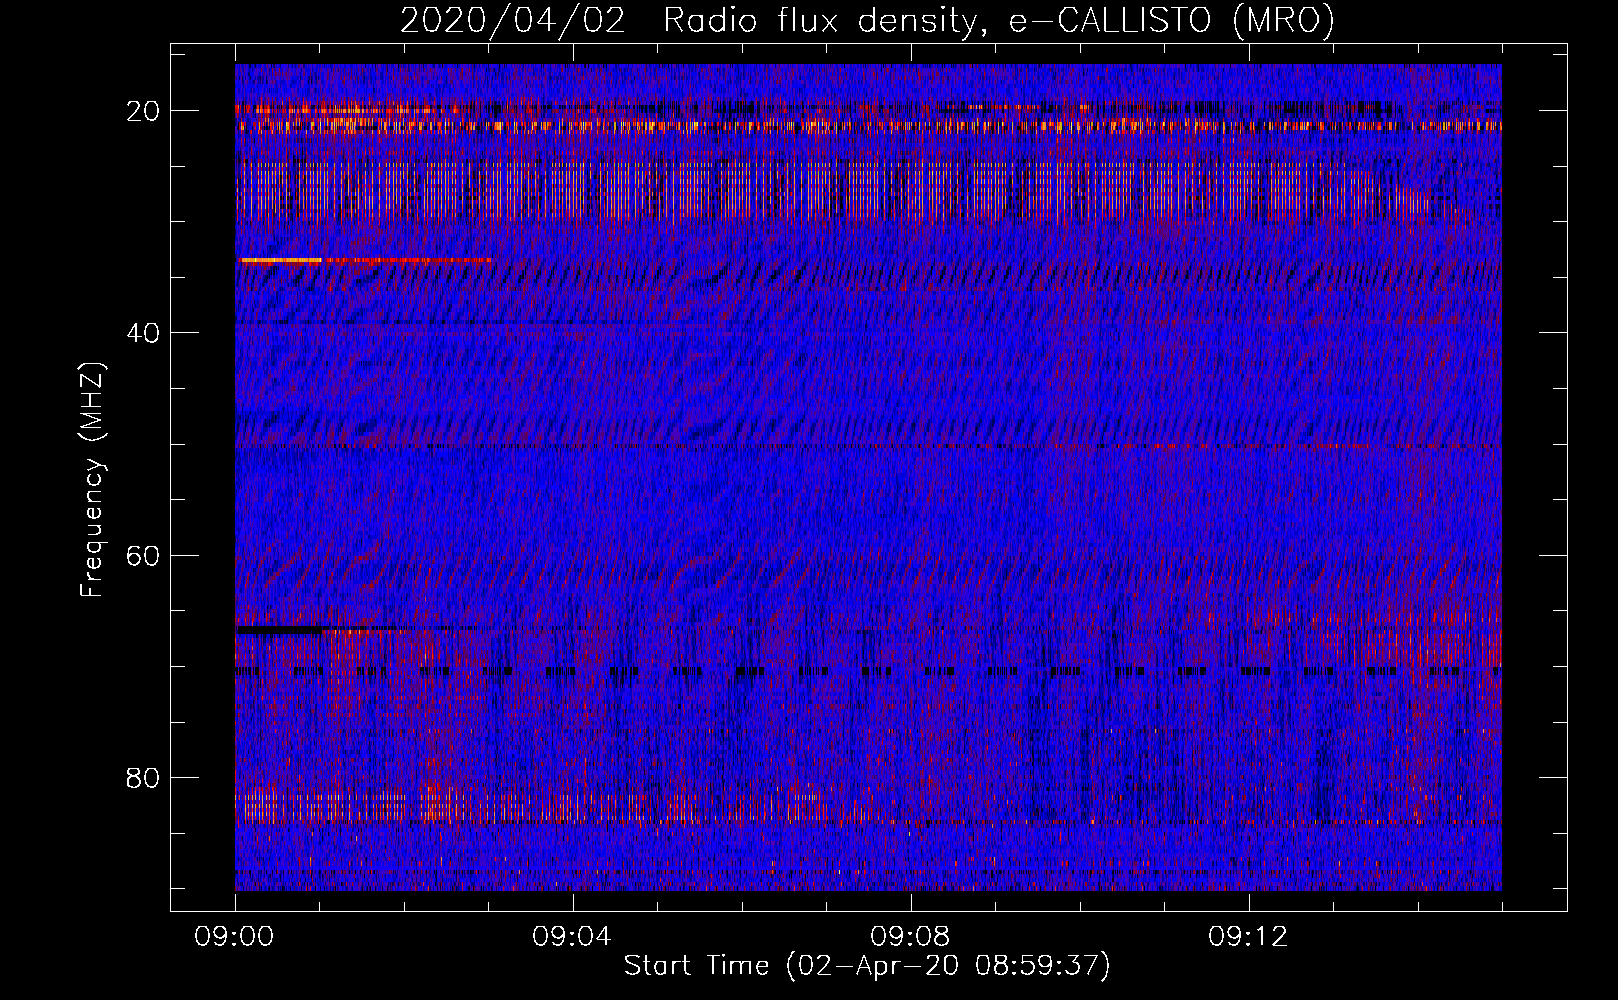Click the plot title '2020/04/02 Radio flux density, e-CALLISTO (MRO)'
The height and width of the screenshot is (1000, 1618).
867,20
